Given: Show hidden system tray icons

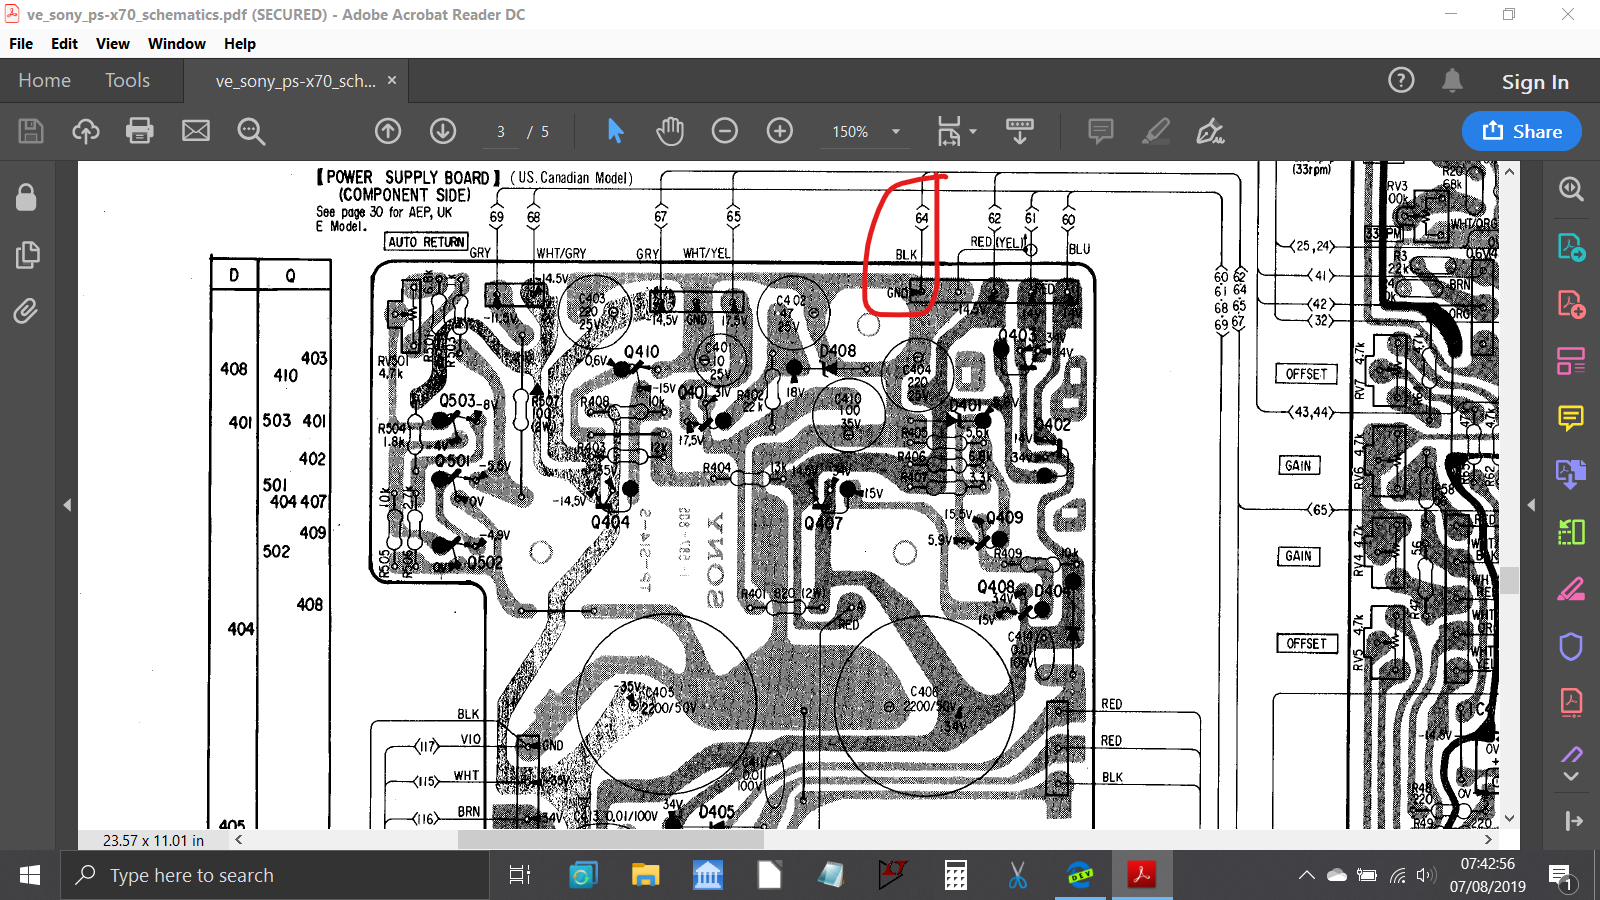Looking at the screenshot, I should 1306,876.
